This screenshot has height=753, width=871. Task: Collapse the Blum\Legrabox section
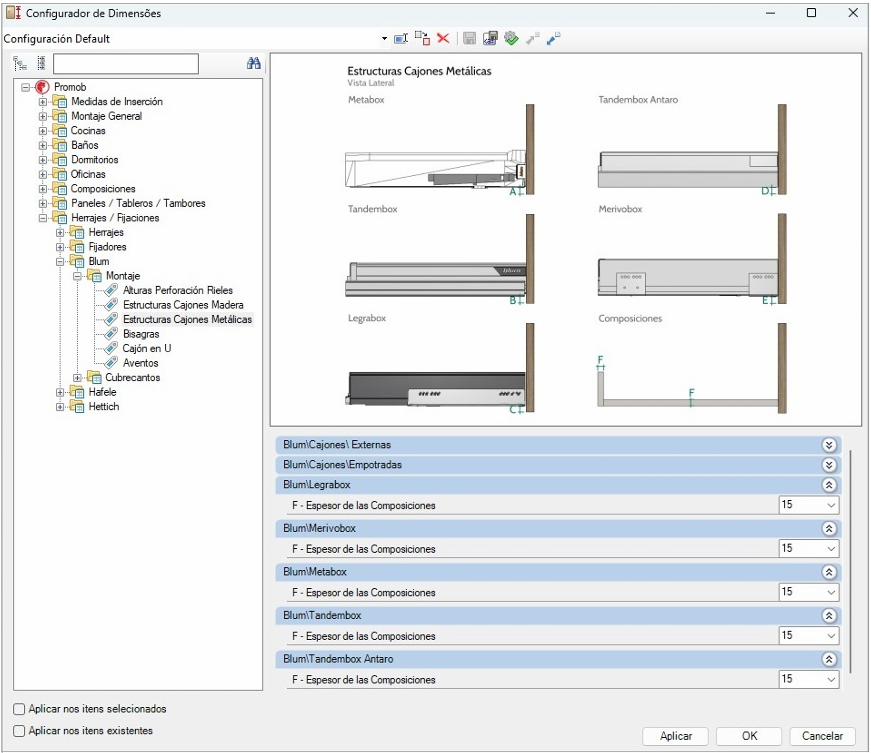point(828,484)
